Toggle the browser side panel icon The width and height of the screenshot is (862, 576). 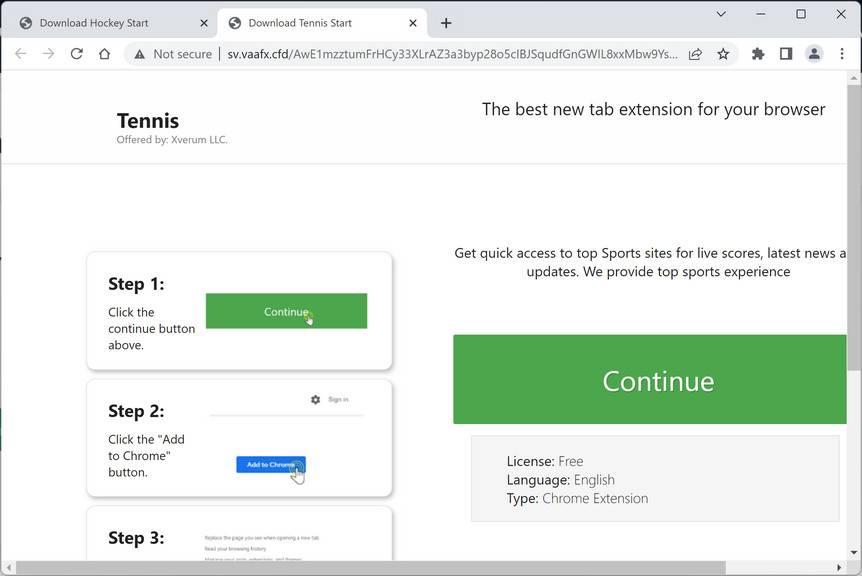tap(786, 54)
